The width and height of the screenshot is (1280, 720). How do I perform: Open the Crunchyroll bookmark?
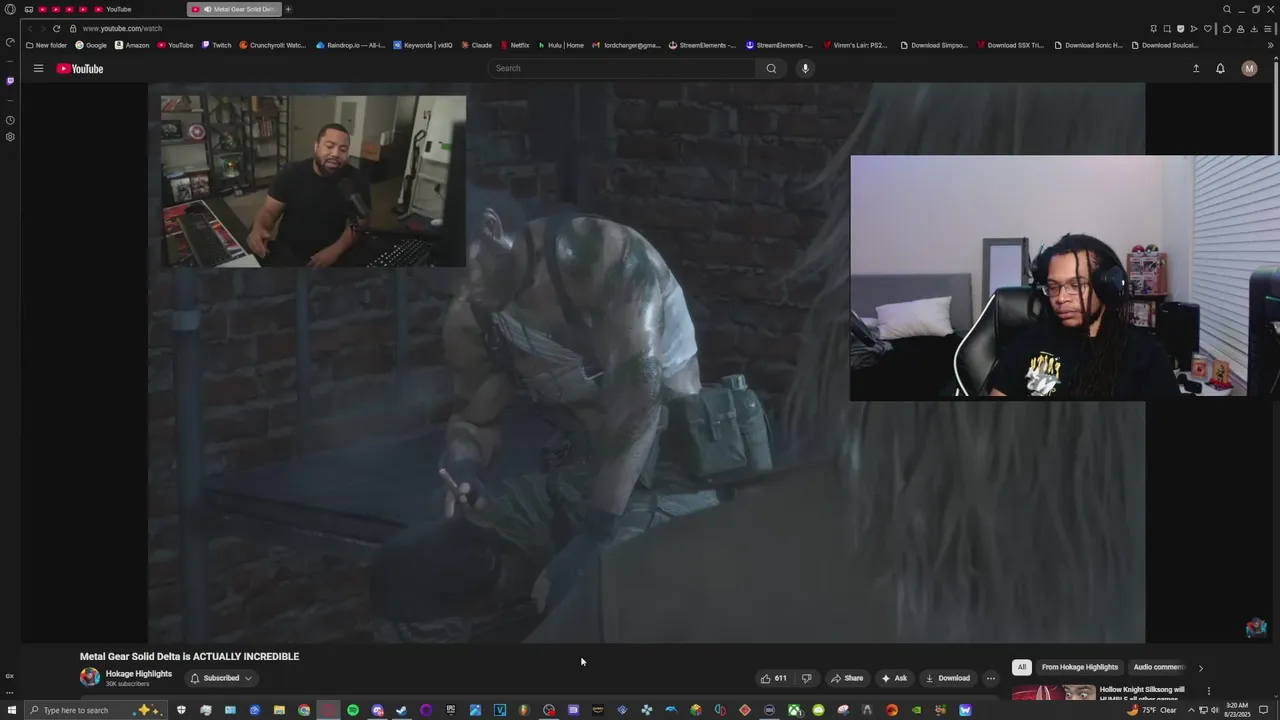pos(272,45)
